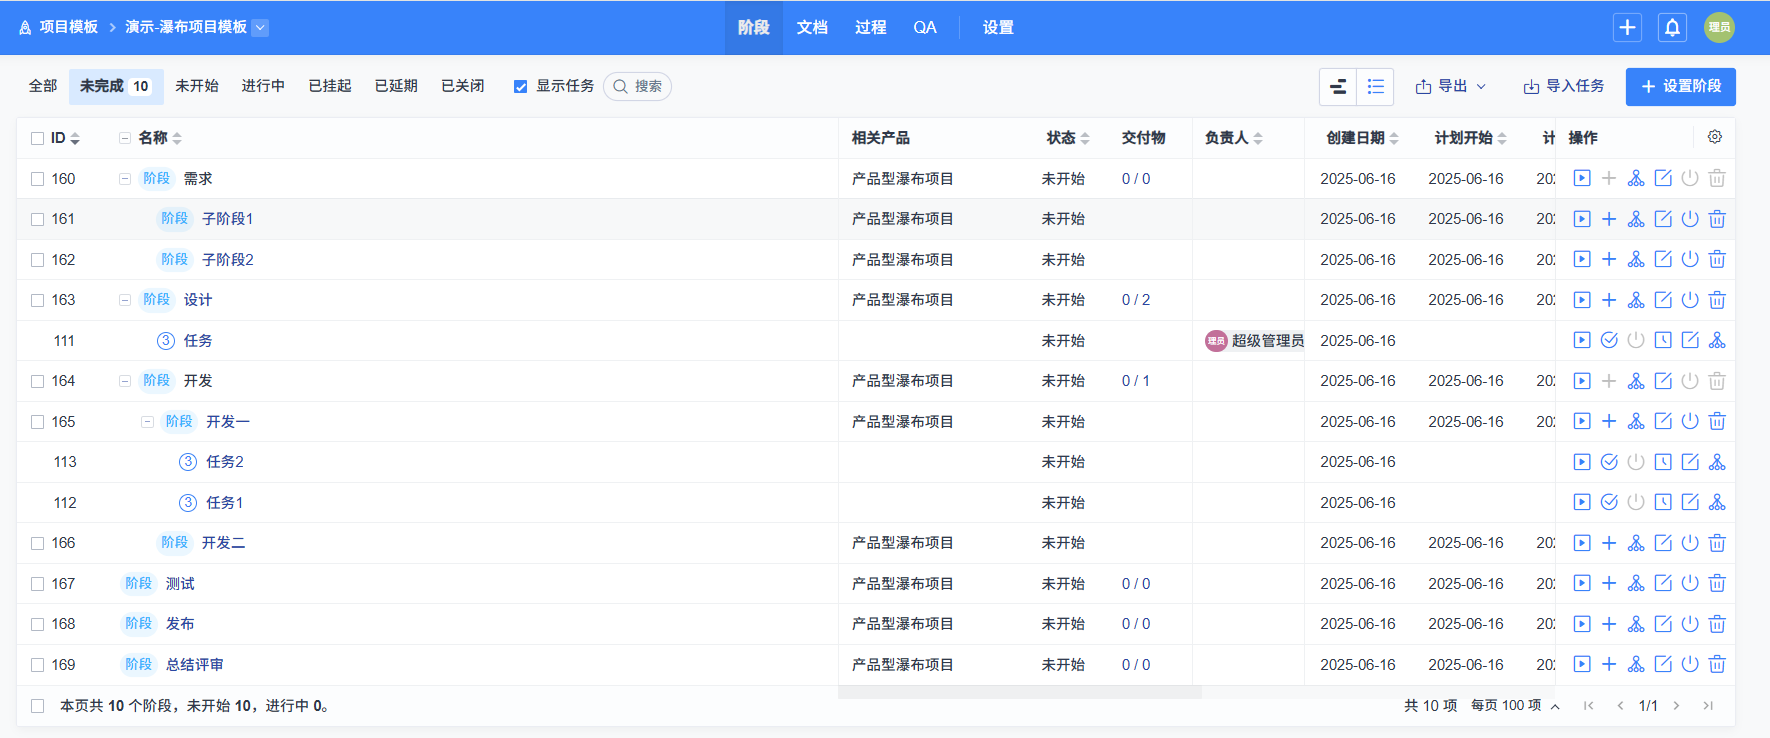The image size is (1770, 738).
Task: Add child under stage 167 测试
Action: [1608, 584]
